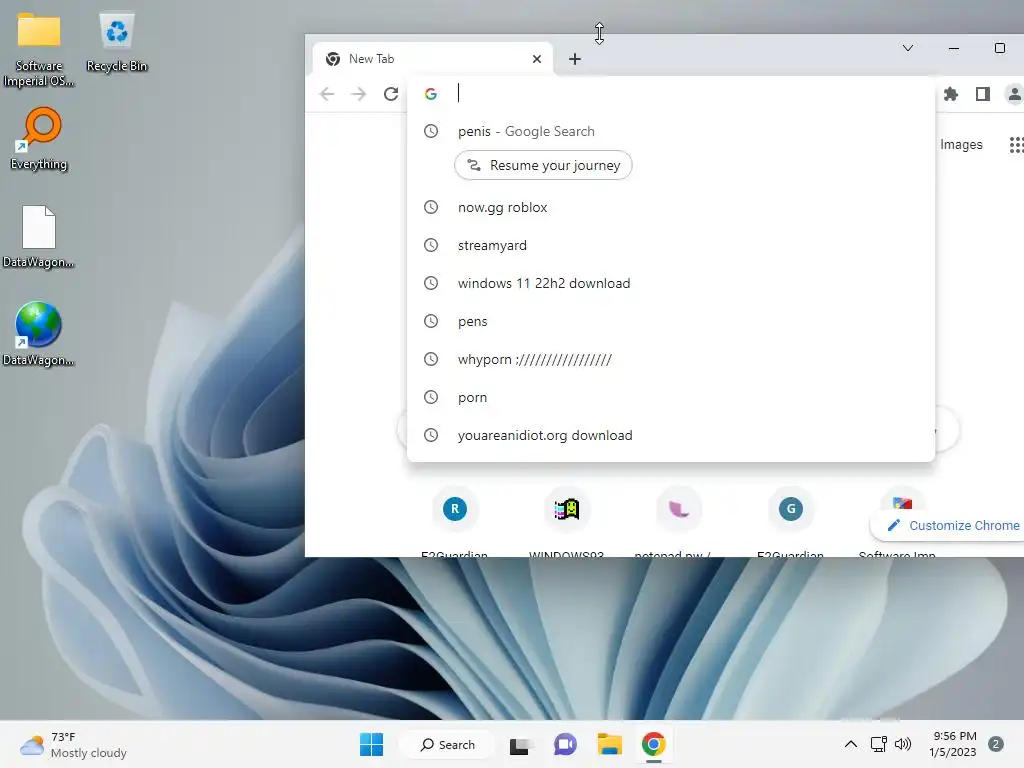Open notification count badge
Screen dimensions: 1024x768
point(996,744)
